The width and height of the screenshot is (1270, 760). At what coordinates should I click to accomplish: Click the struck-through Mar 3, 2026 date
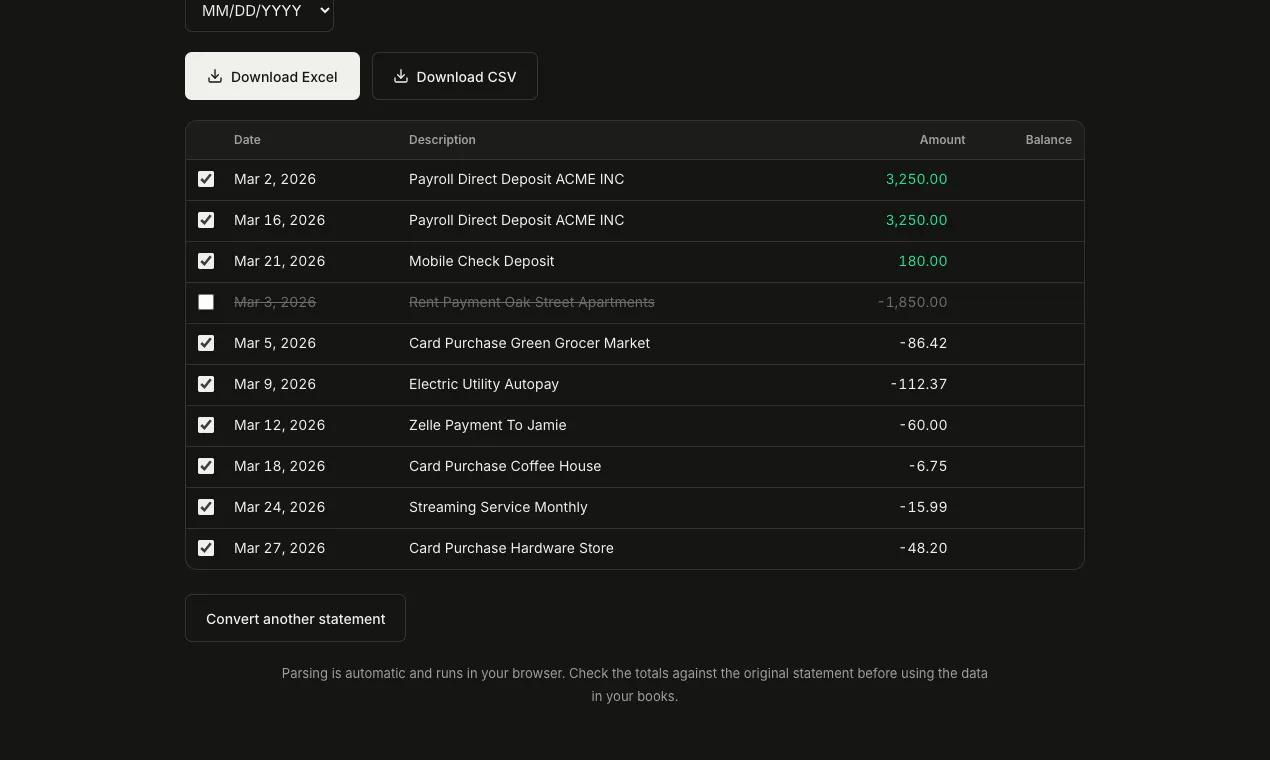click(x=275, y=302)
